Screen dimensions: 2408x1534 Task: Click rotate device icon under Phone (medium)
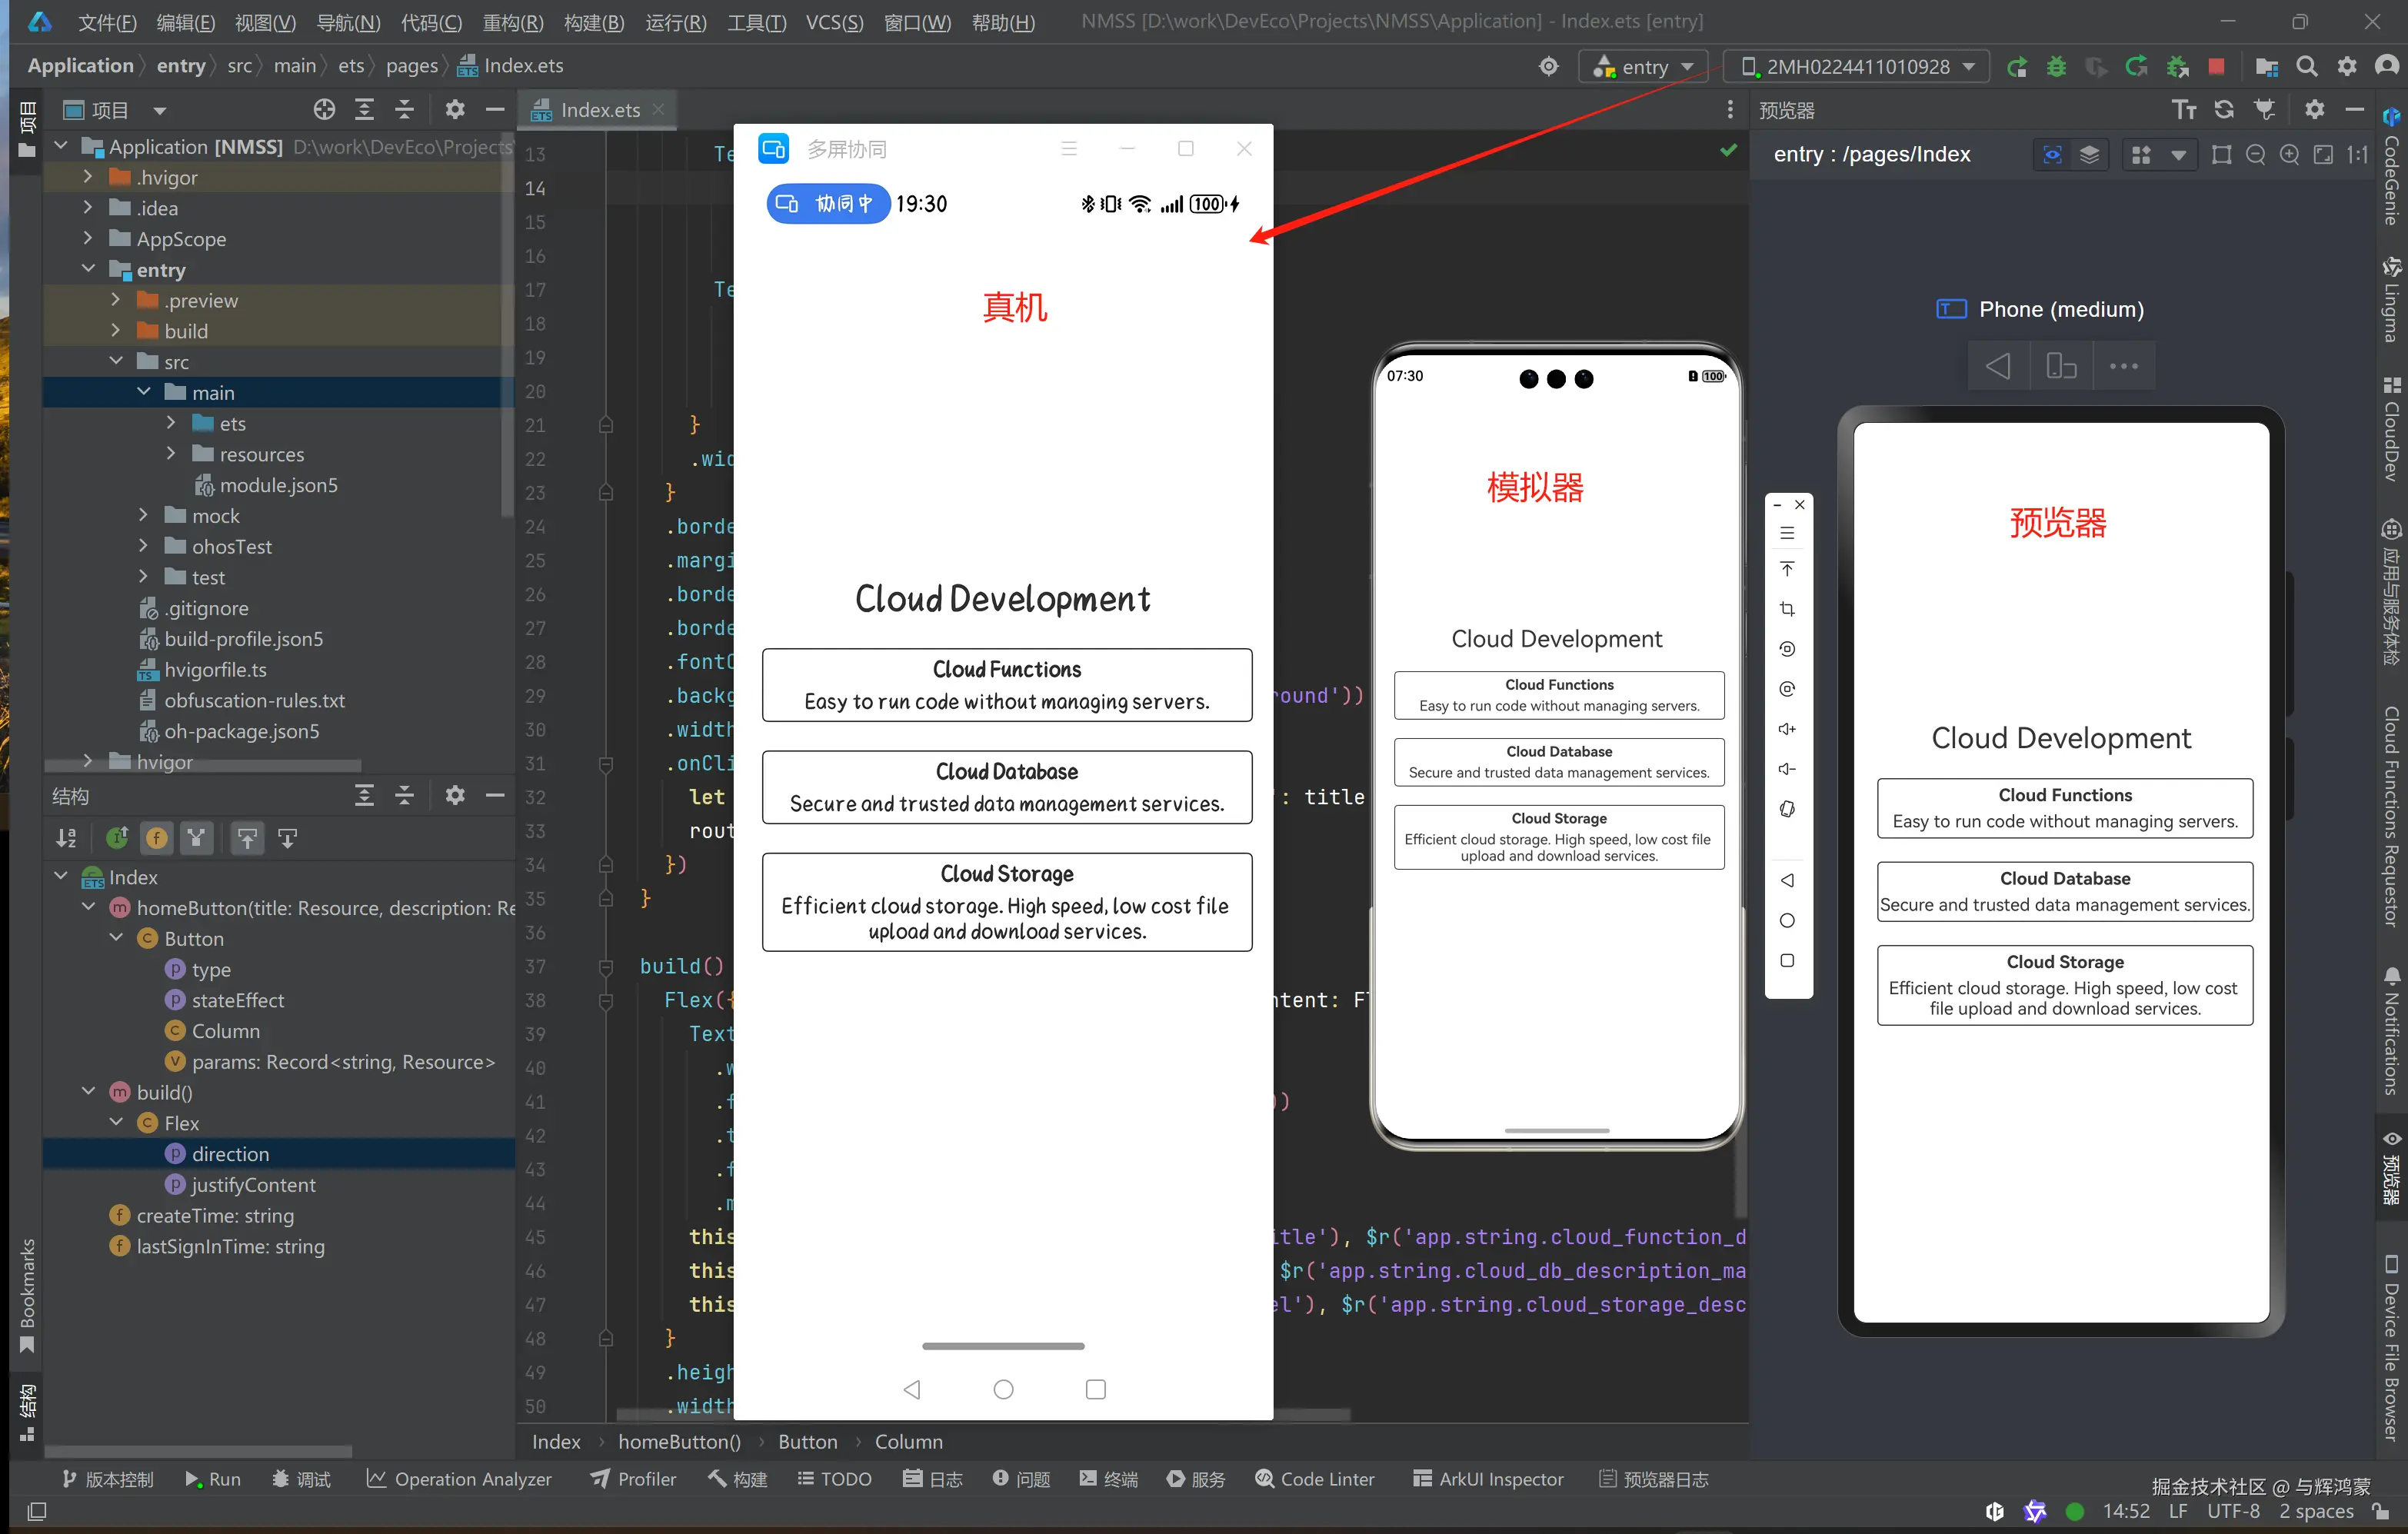2061,366
